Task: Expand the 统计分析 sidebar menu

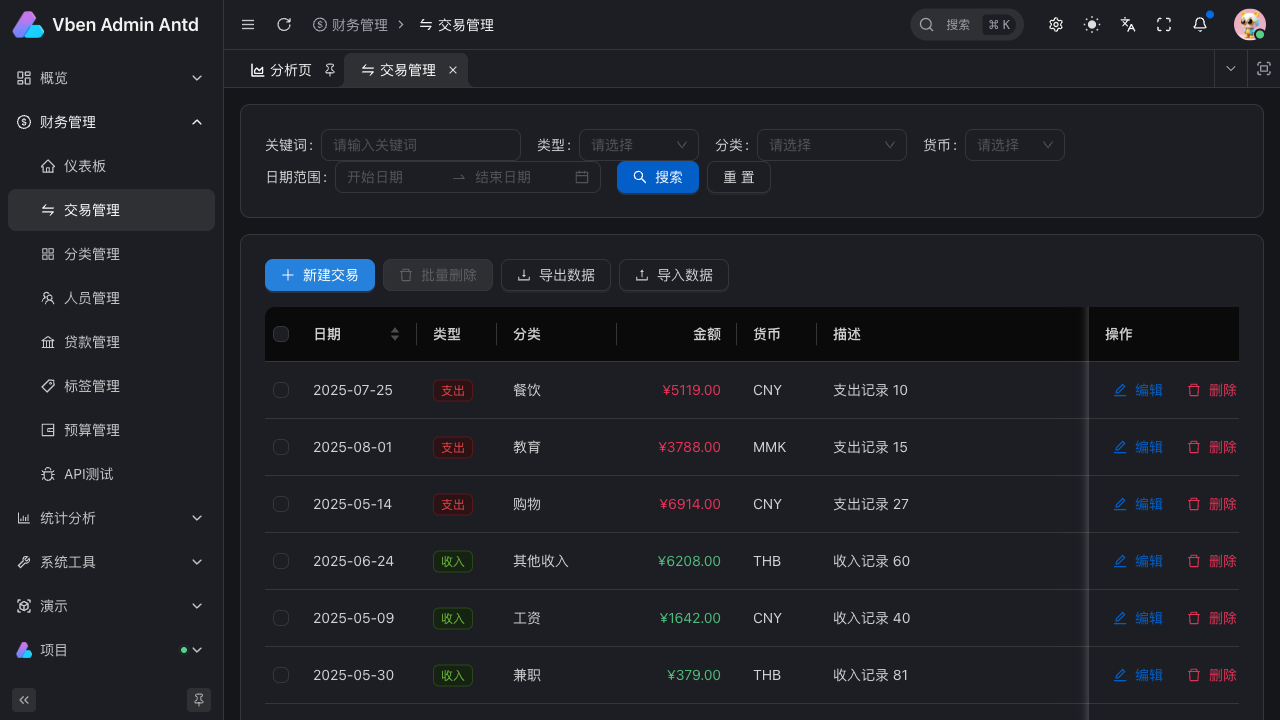Action: 111,518
